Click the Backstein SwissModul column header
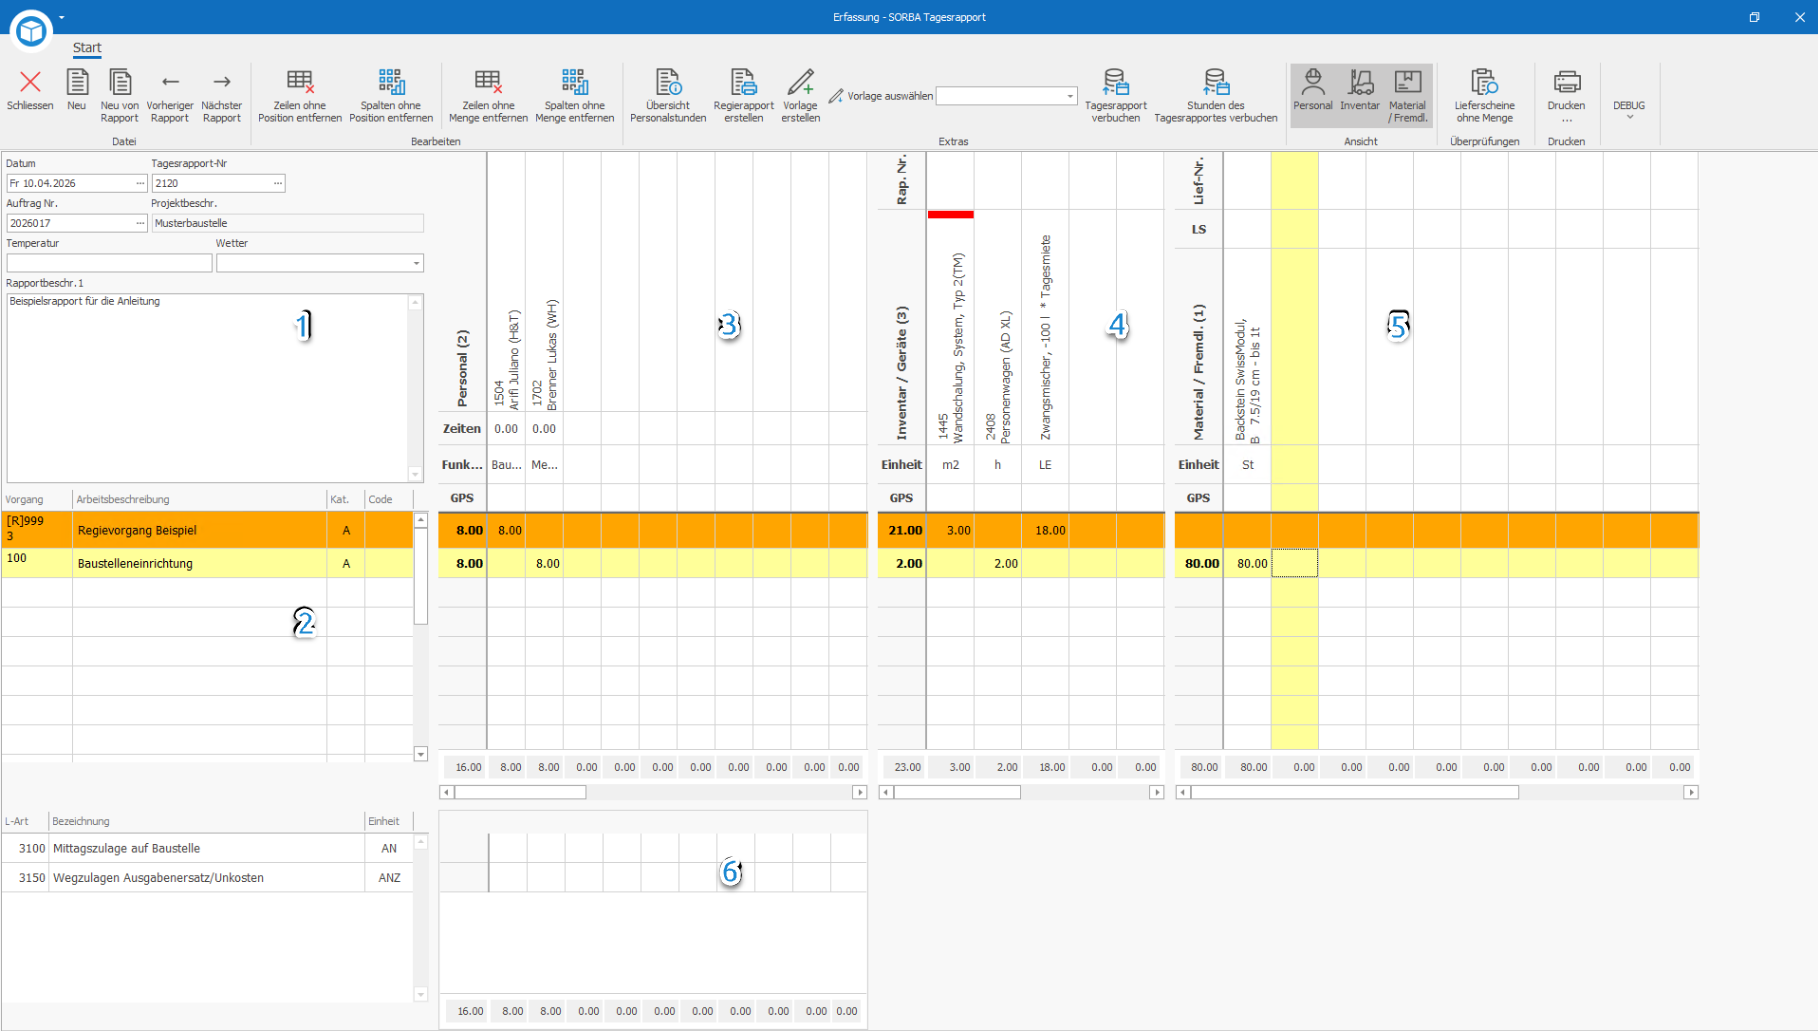The width and height of the screenshot is (1818, 1031). coord(1247,346)
